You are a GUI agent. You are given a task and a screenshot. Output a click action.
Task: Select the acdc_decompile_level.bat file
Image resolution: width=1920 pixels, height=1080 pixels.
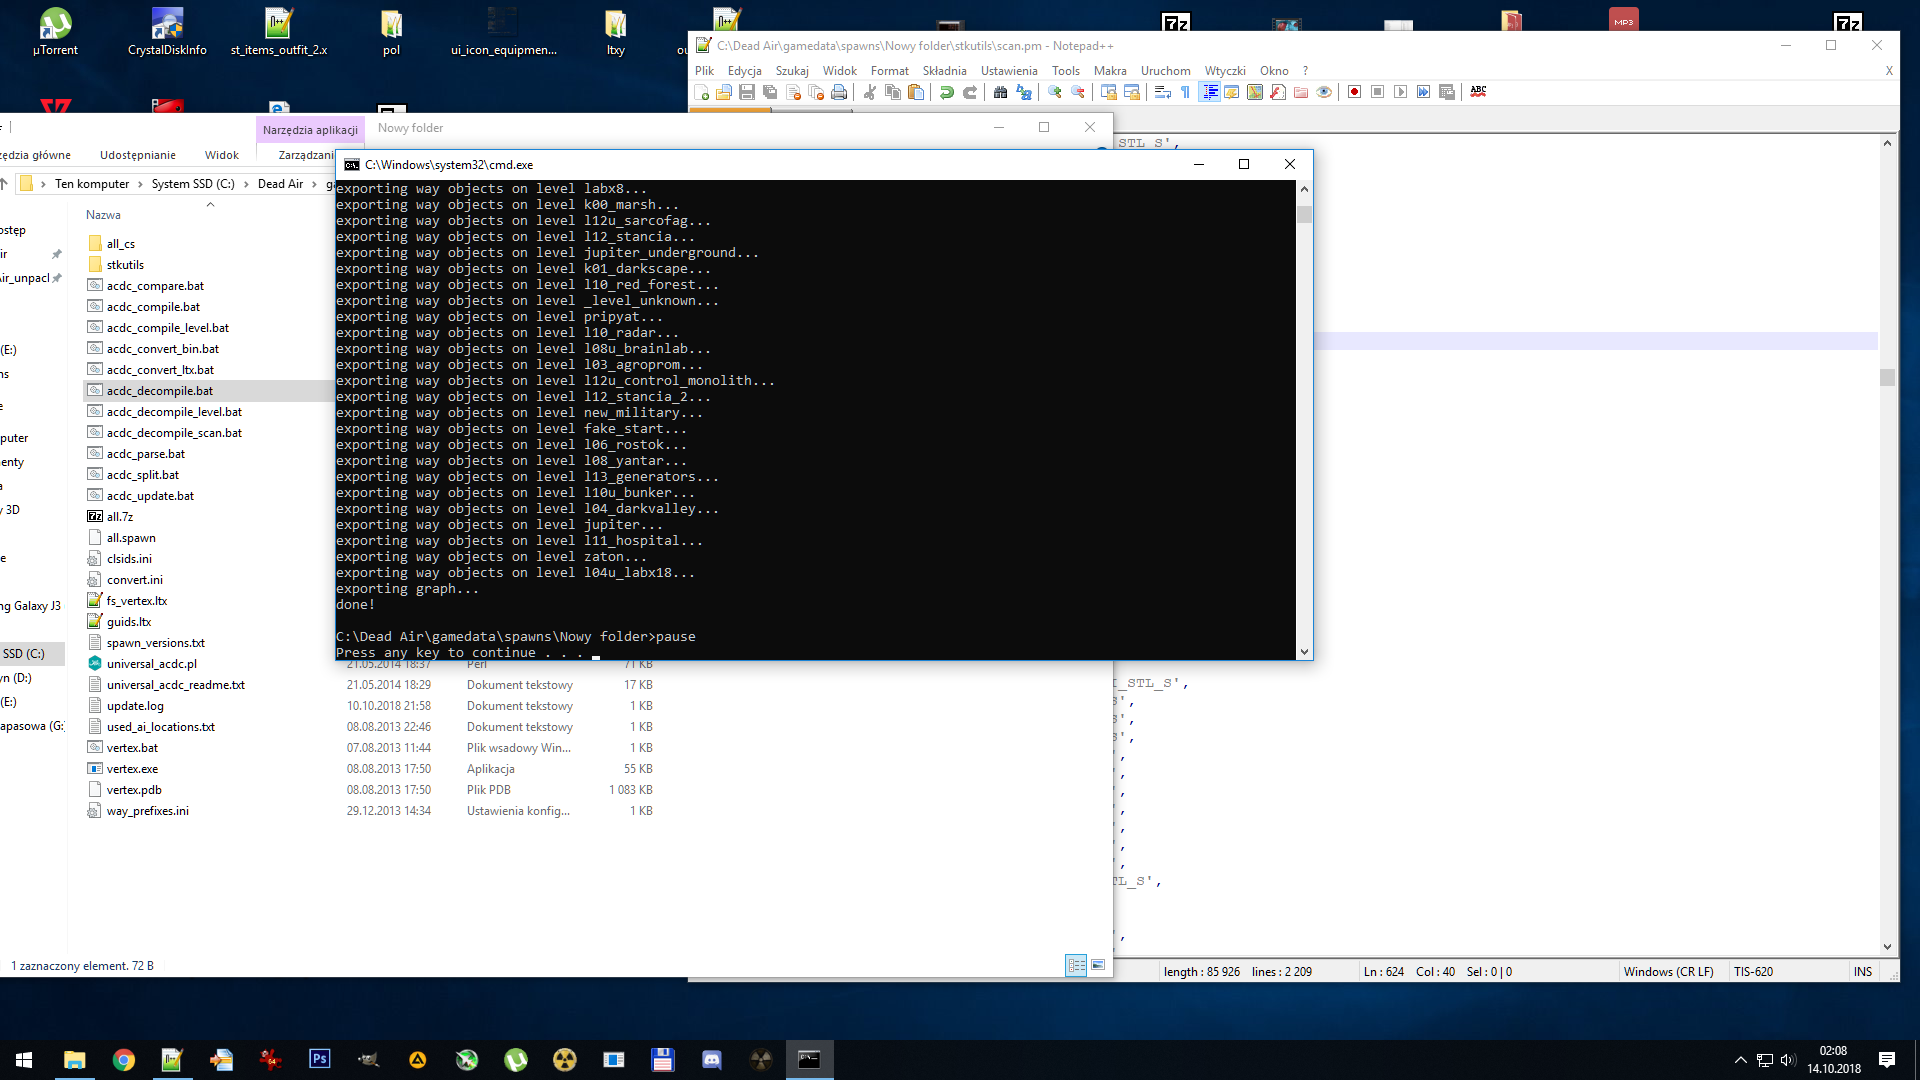coord(174,412)
